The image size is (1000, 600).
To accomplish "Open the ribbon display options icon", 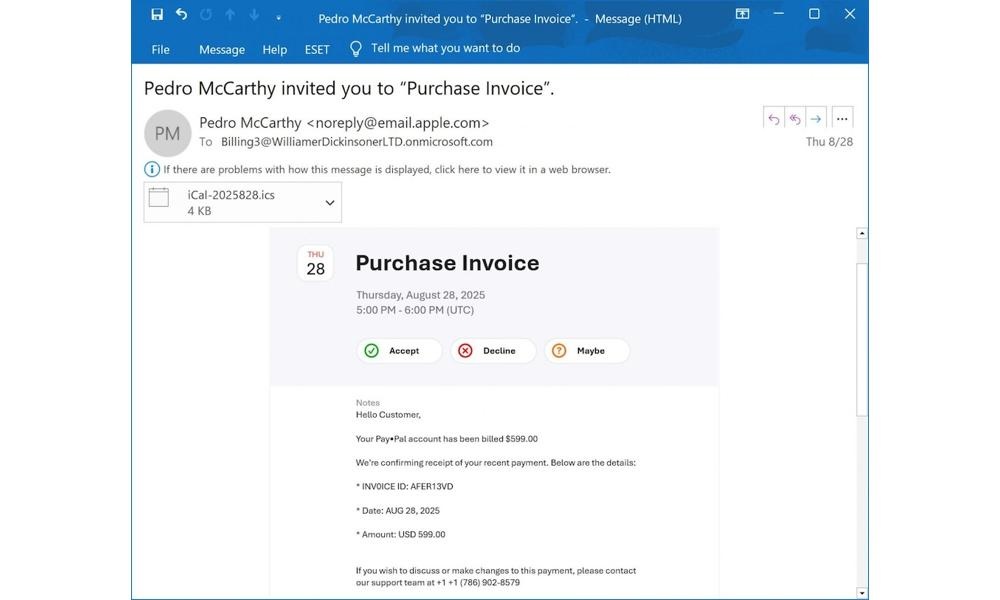I will tap(741, 14).
